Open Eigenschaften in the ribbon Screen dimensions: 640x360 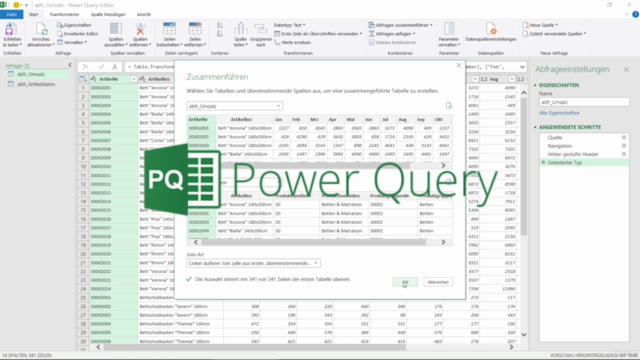(74, 25)
